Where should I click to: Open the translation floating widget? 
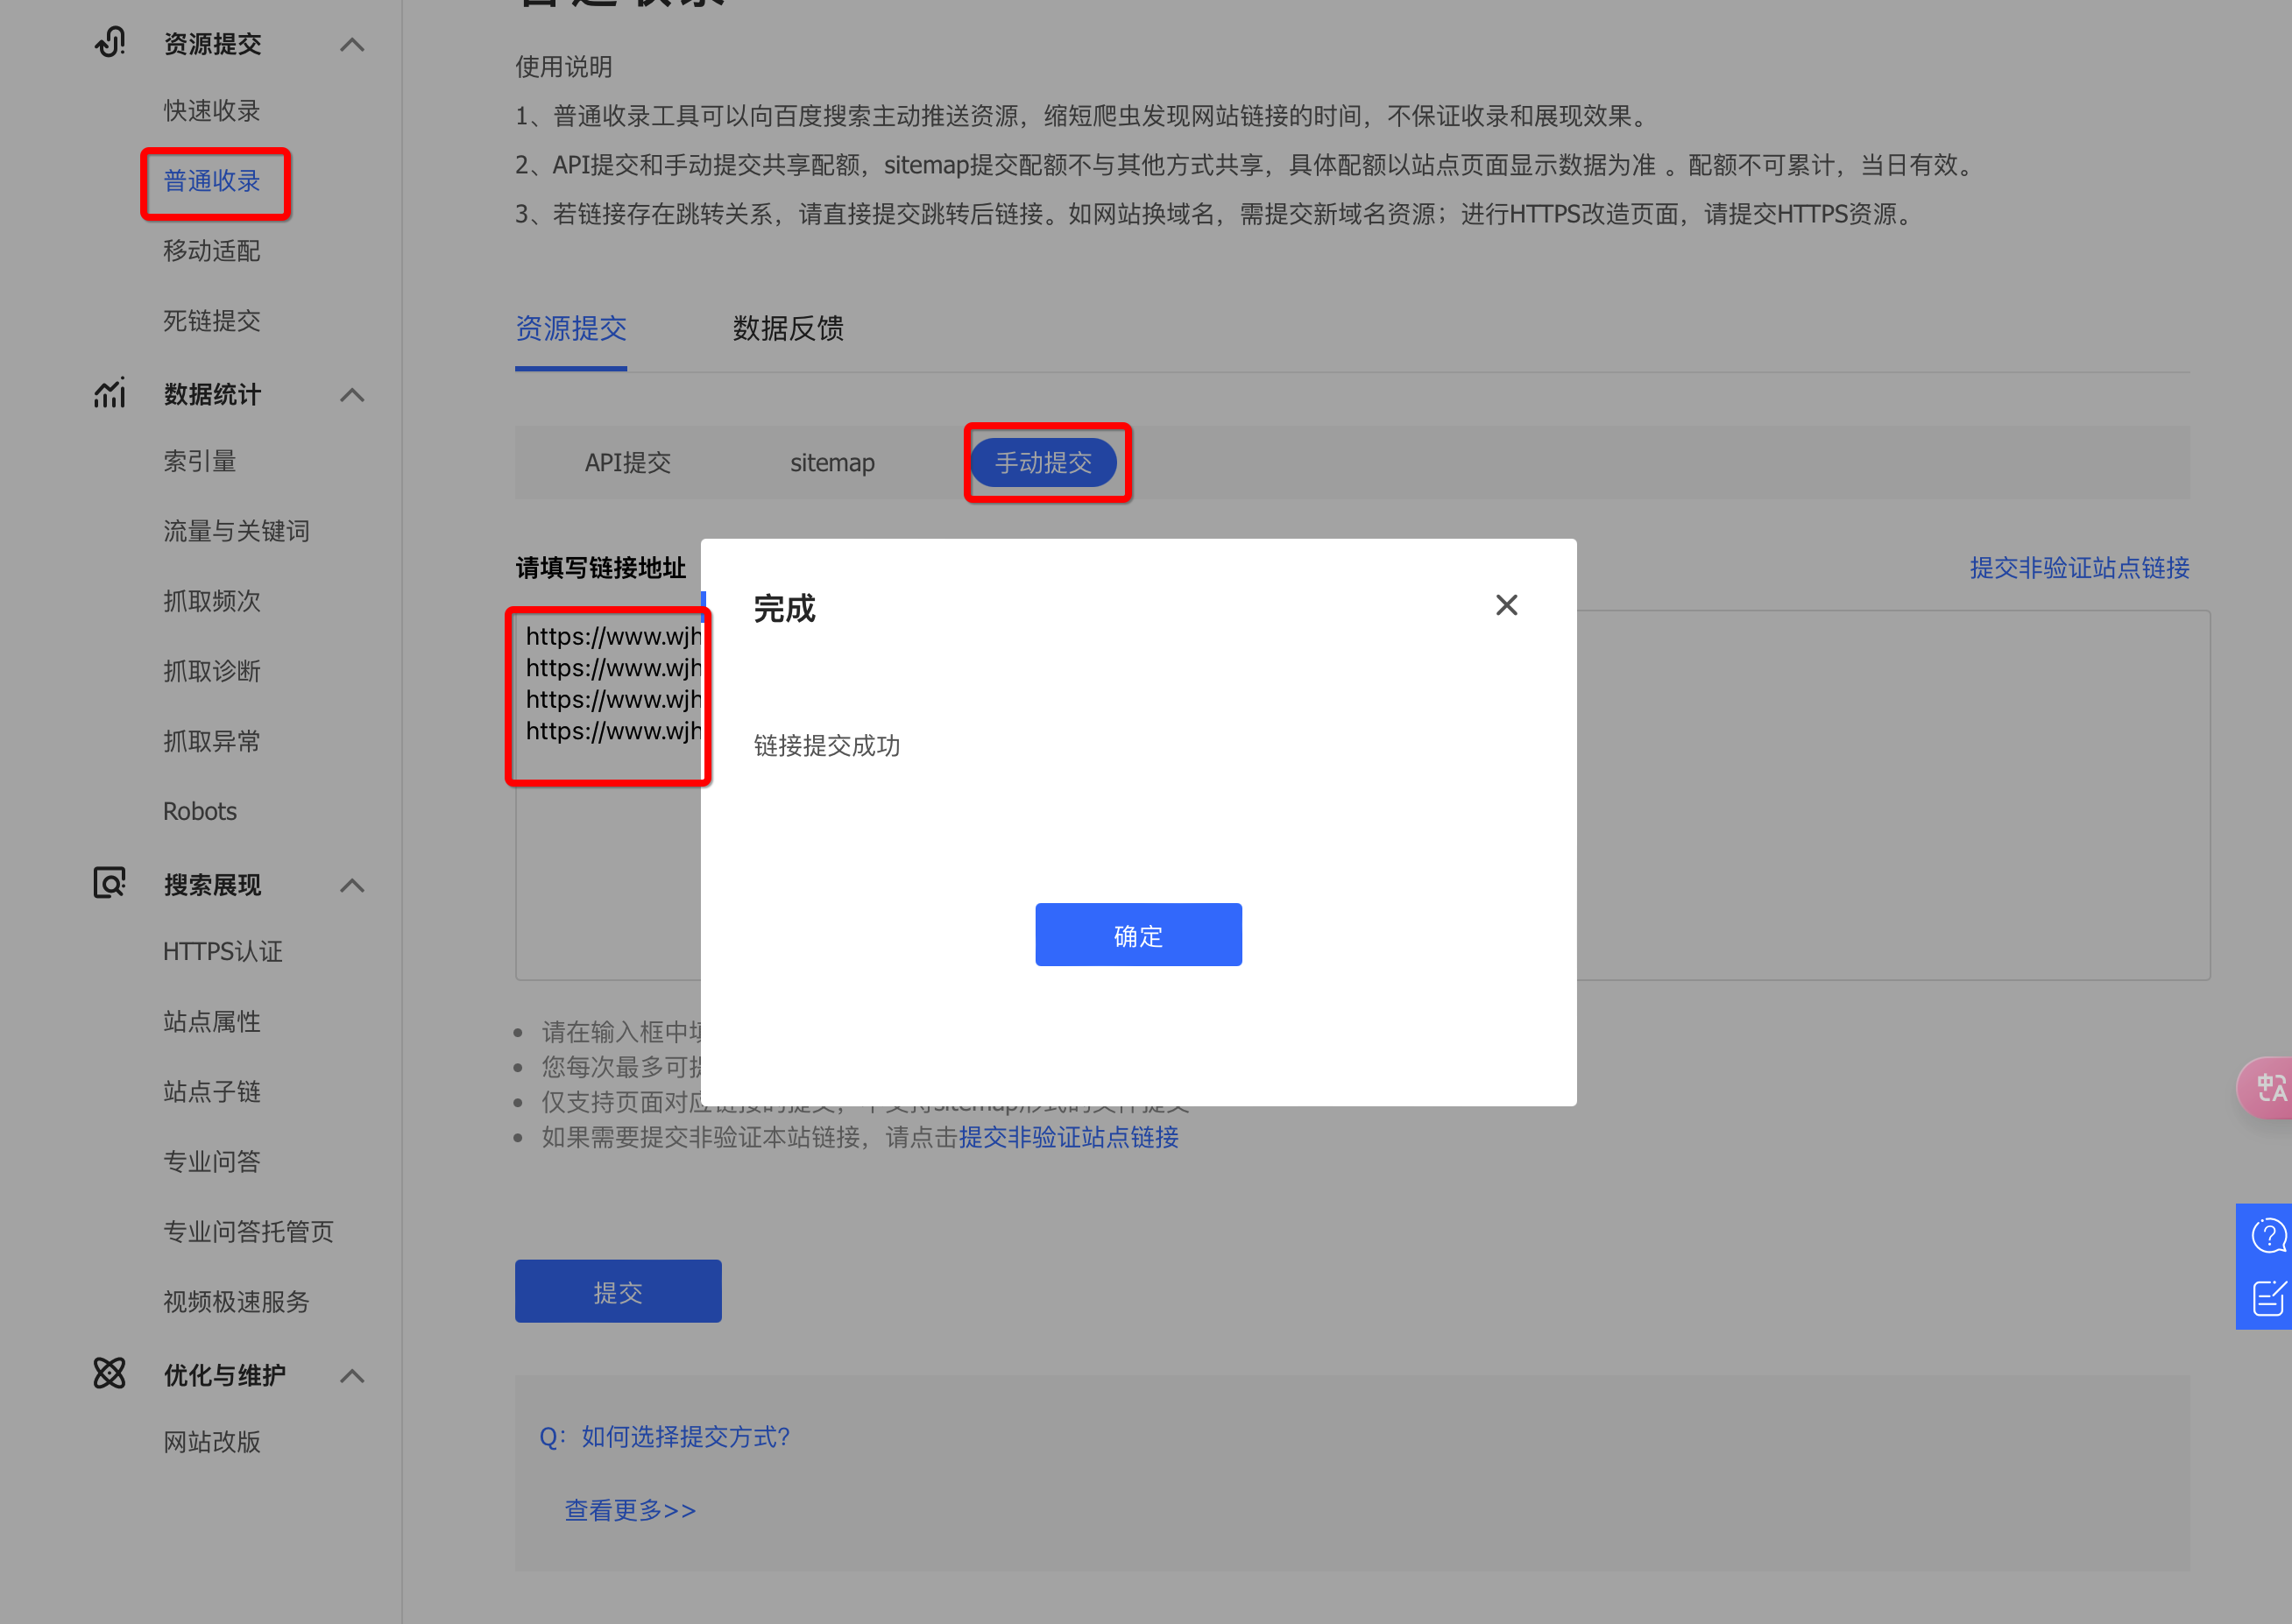click(x=2266, y=1088)
